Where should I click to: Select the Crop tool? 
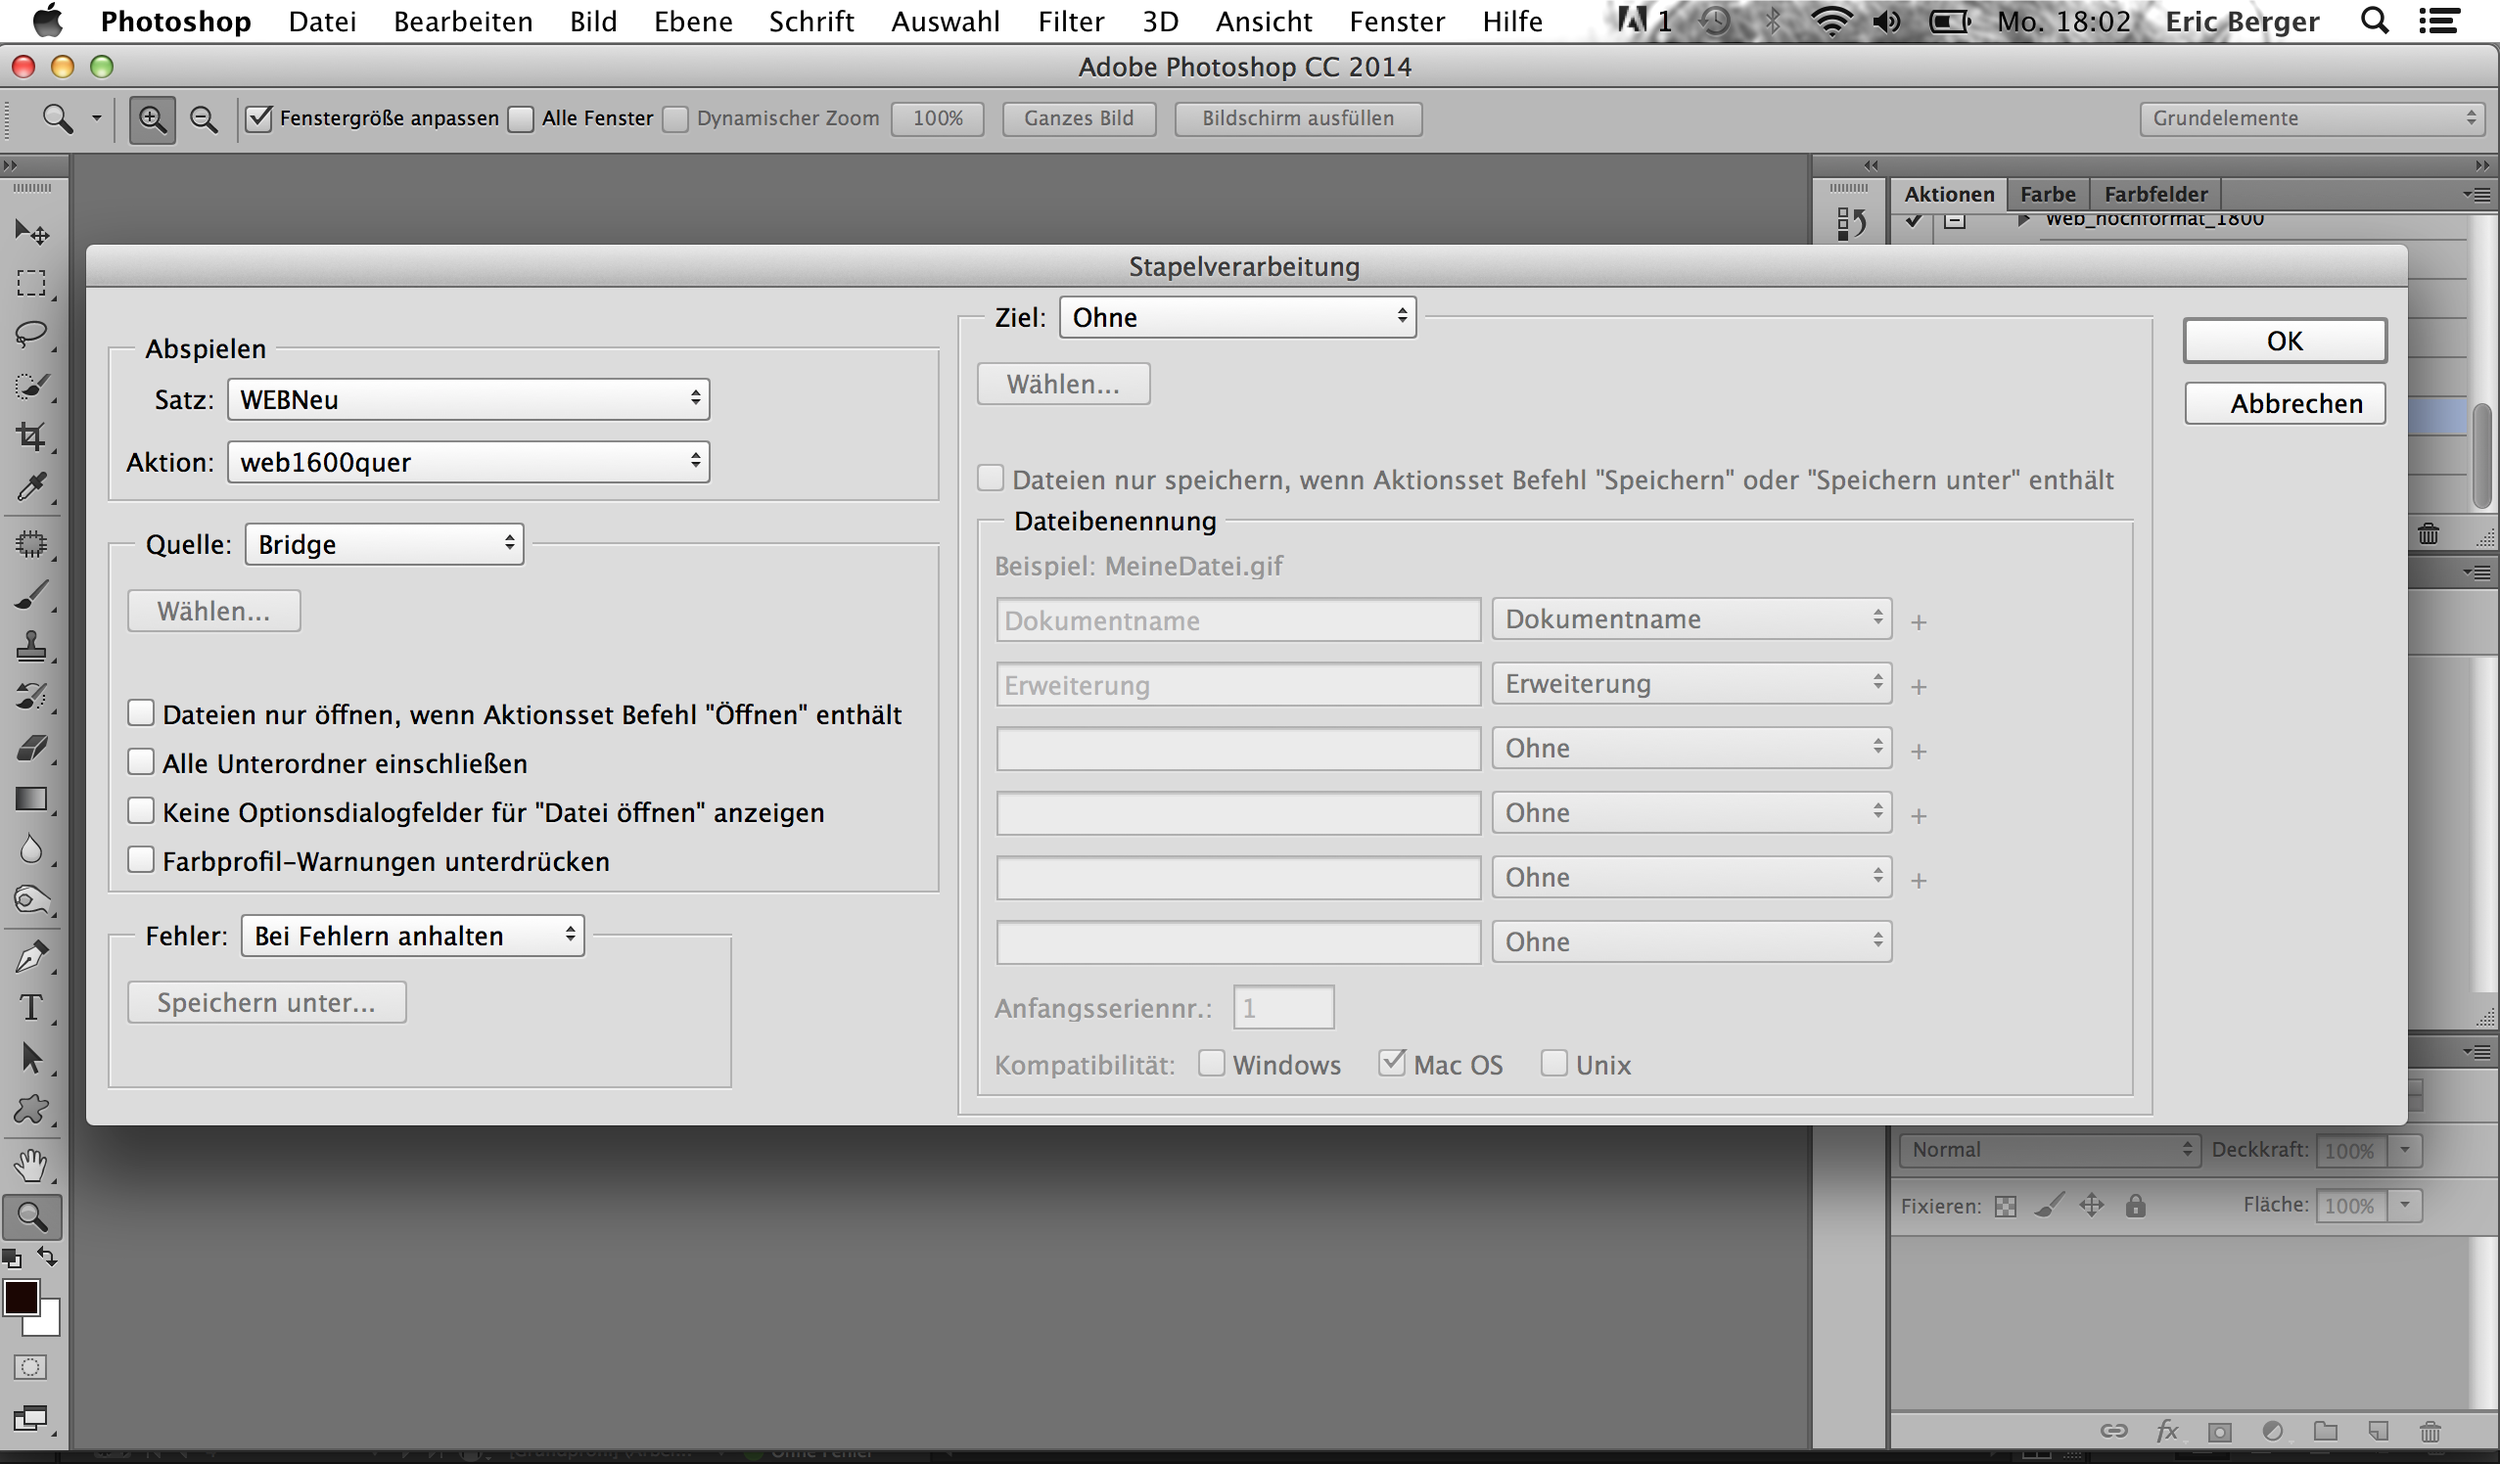pos(32,437)
